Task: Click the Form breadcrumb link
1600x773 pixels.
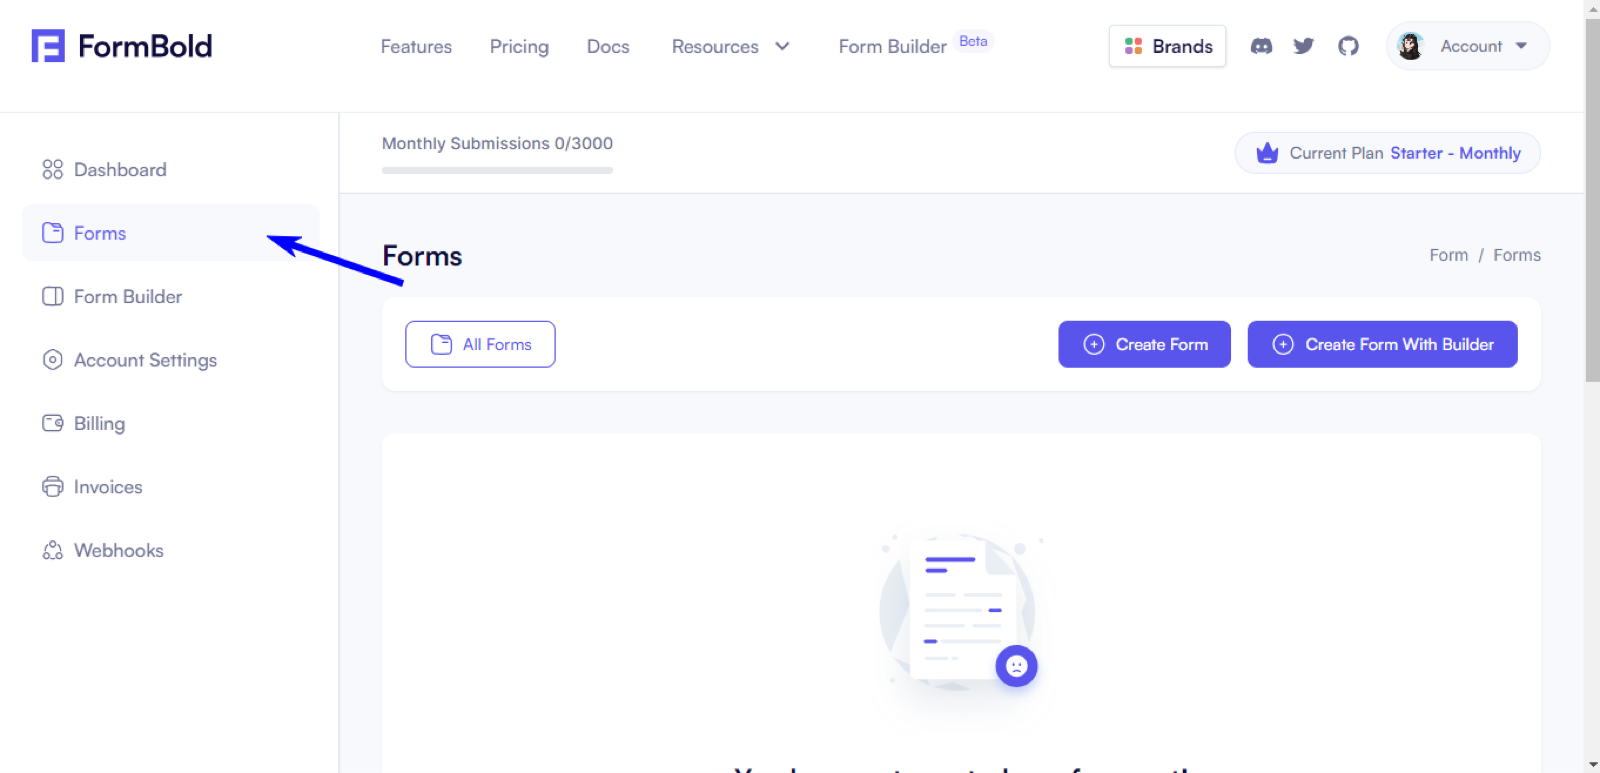Action: [1449, 255]
